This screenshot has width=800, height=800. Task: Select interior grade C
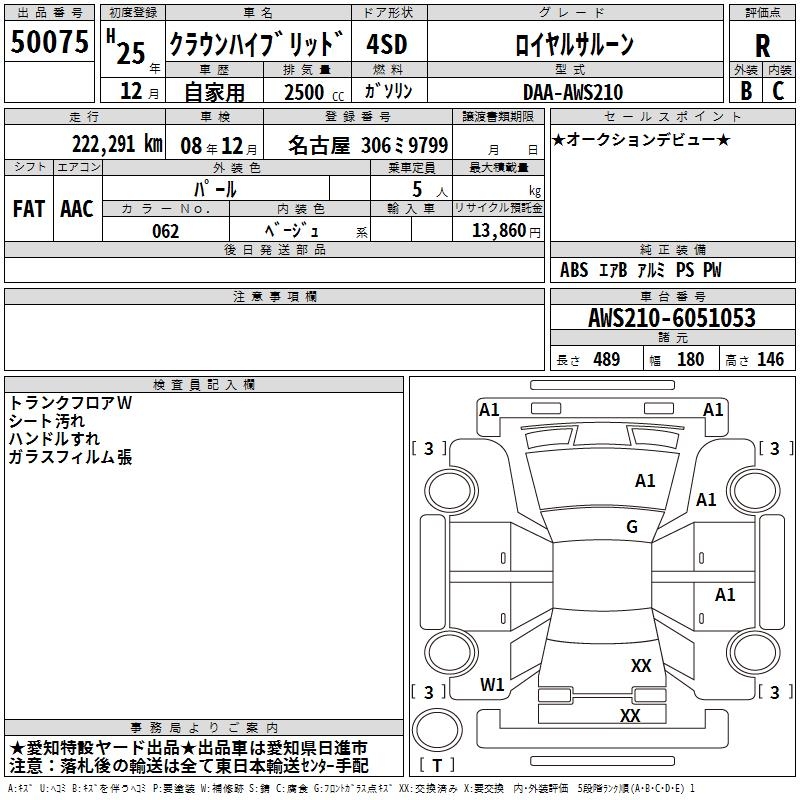[x=778, y=91]
